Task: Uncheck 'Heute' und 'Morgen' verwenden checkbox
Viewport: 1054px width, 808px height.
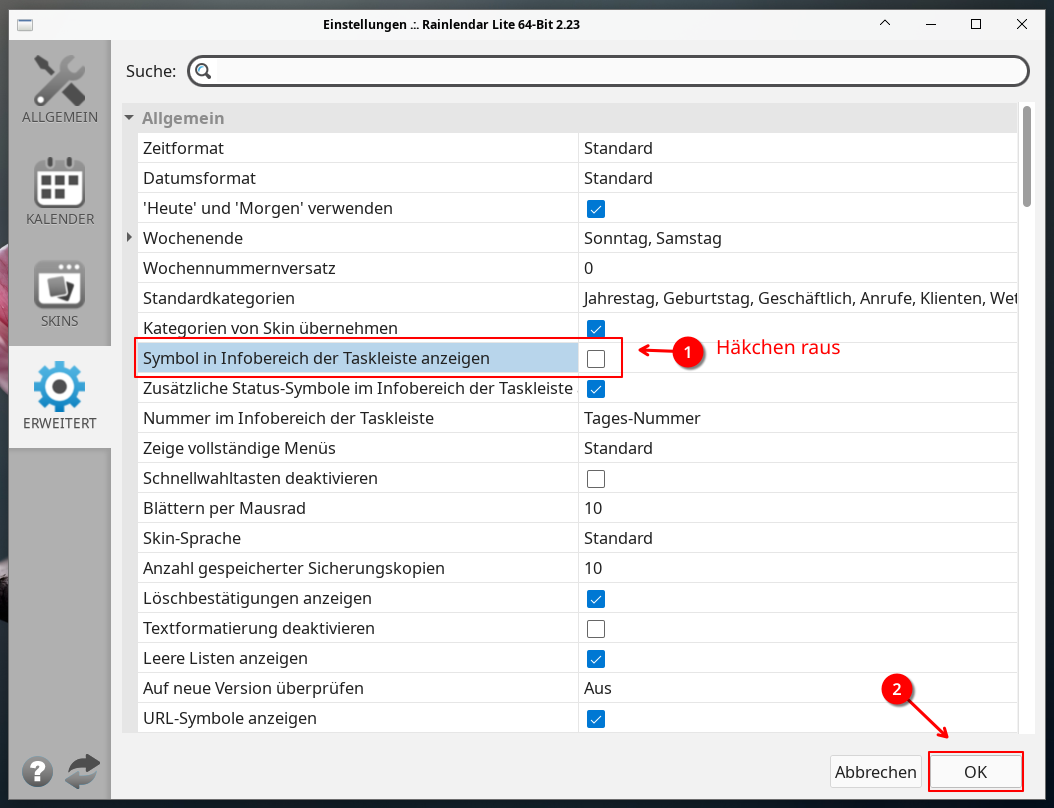Action: pyautogui.click(x=596, y=209)
